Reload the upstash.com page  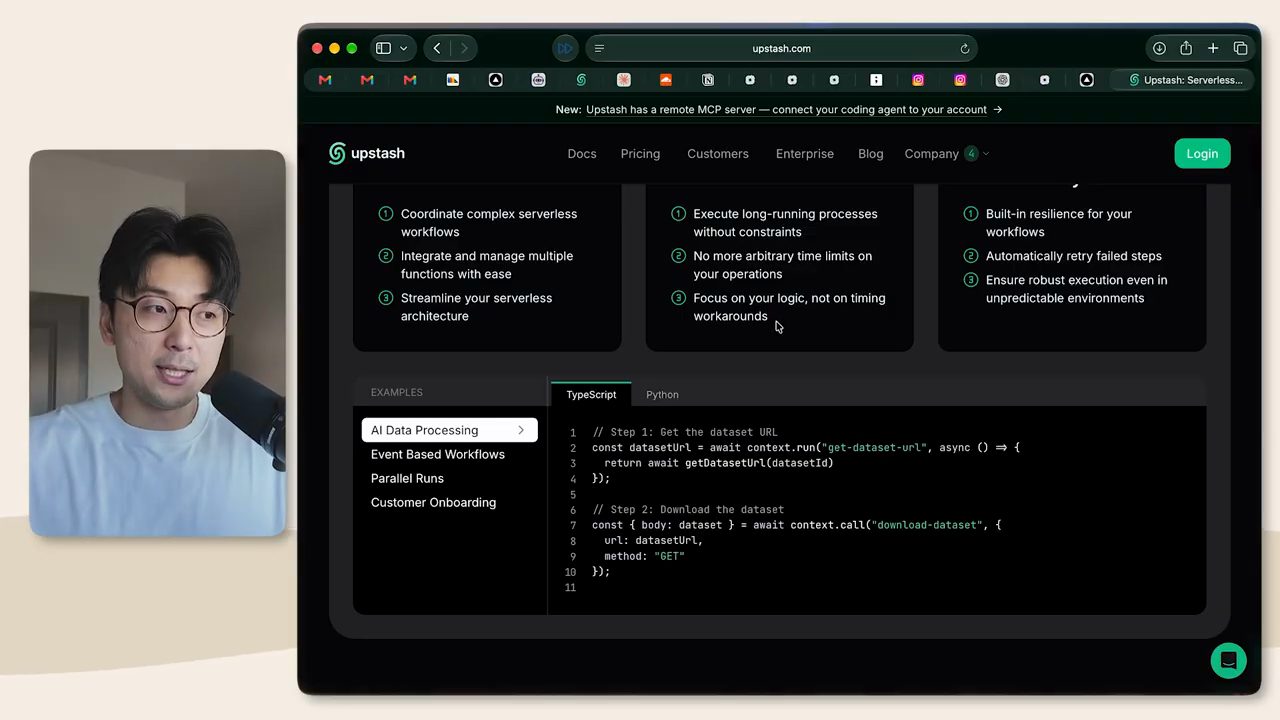pos(965,48)
